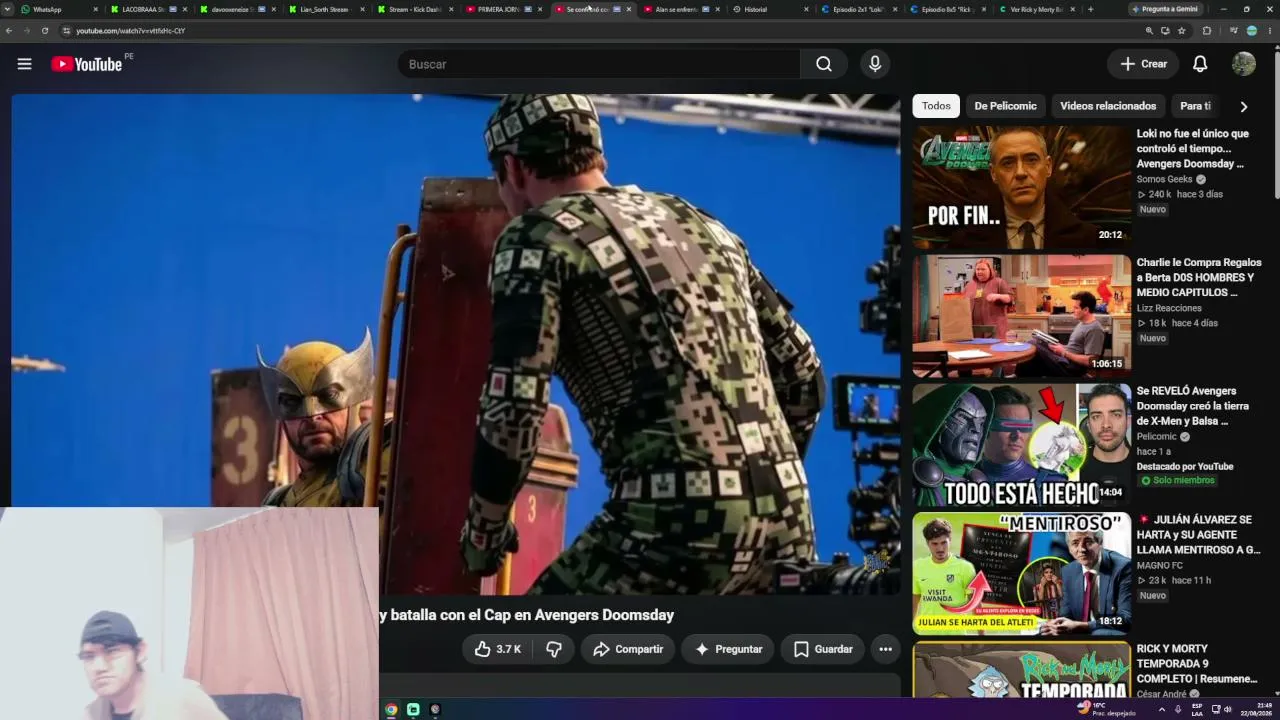The width and height of the screenshot is (1280, 720).
Task: Close the WhatsApp browser tab
Action: [96, 9]
